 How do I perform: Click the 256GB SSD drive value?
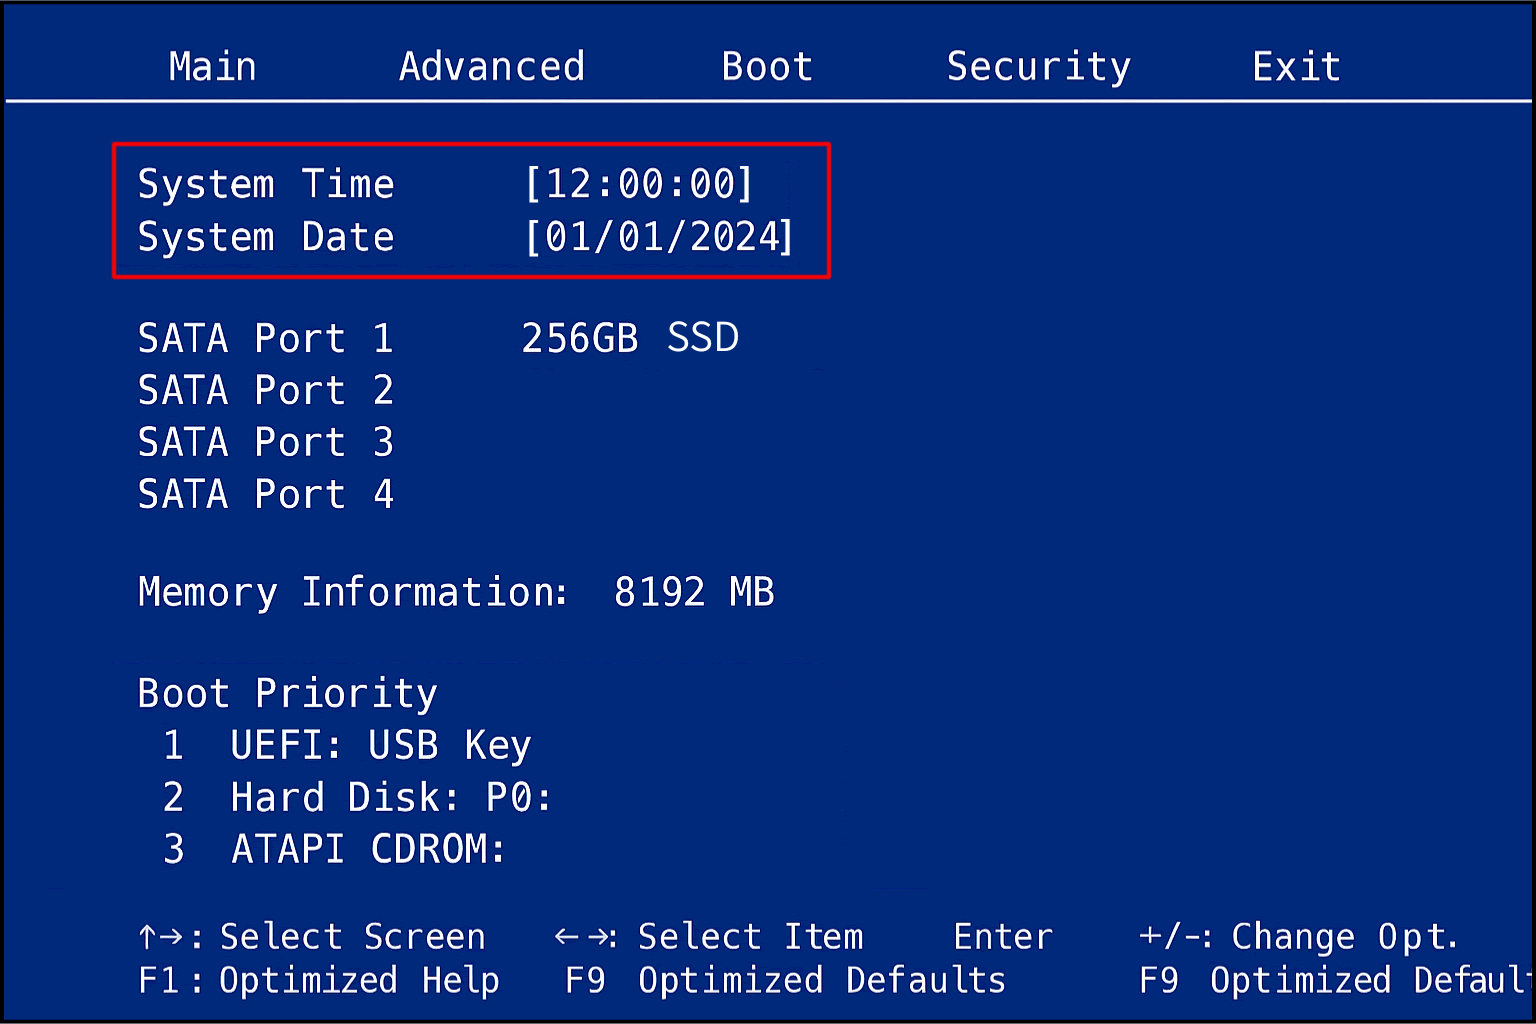[630, 339]
